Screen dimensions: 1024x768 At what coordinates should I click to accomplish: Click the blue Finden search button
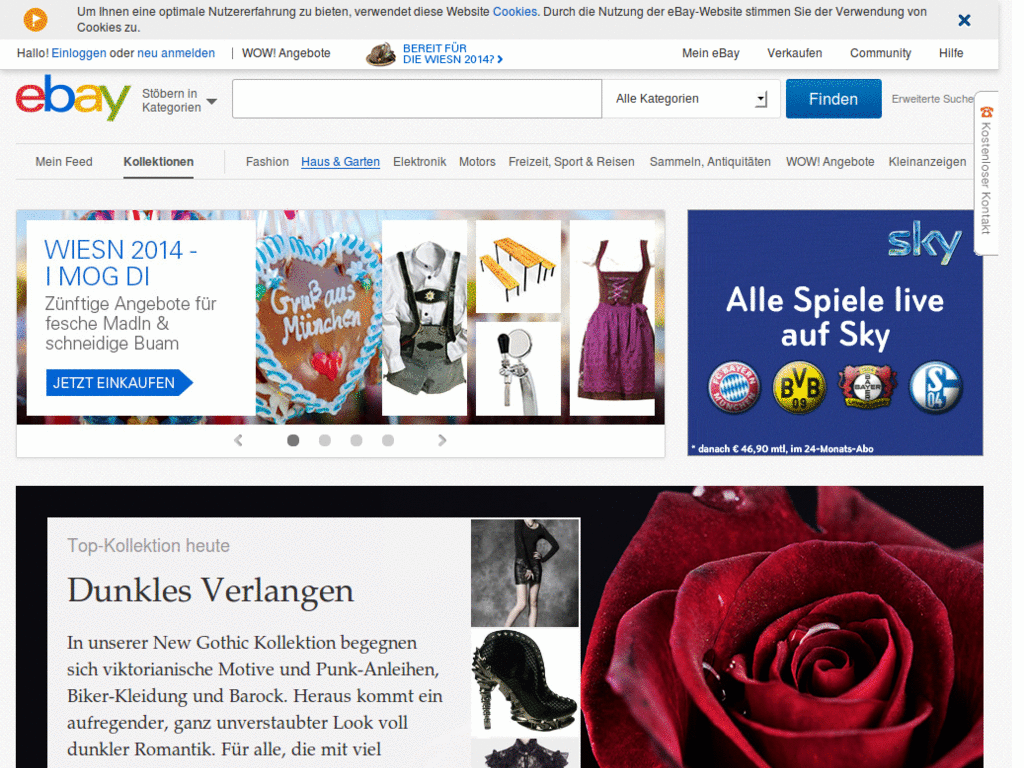click(833, 99)
